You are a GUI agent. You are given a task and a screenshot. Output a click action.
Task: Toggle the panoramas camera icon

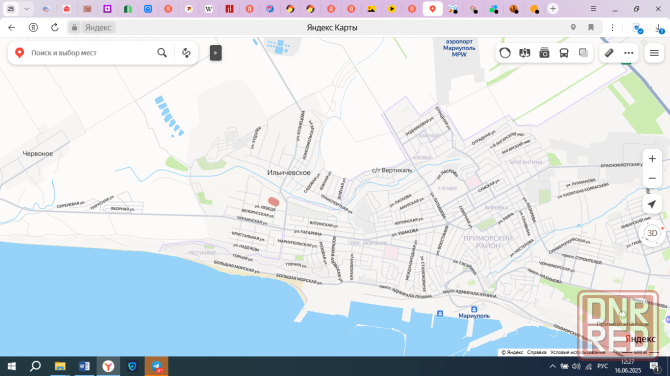(x=544, y=53)
